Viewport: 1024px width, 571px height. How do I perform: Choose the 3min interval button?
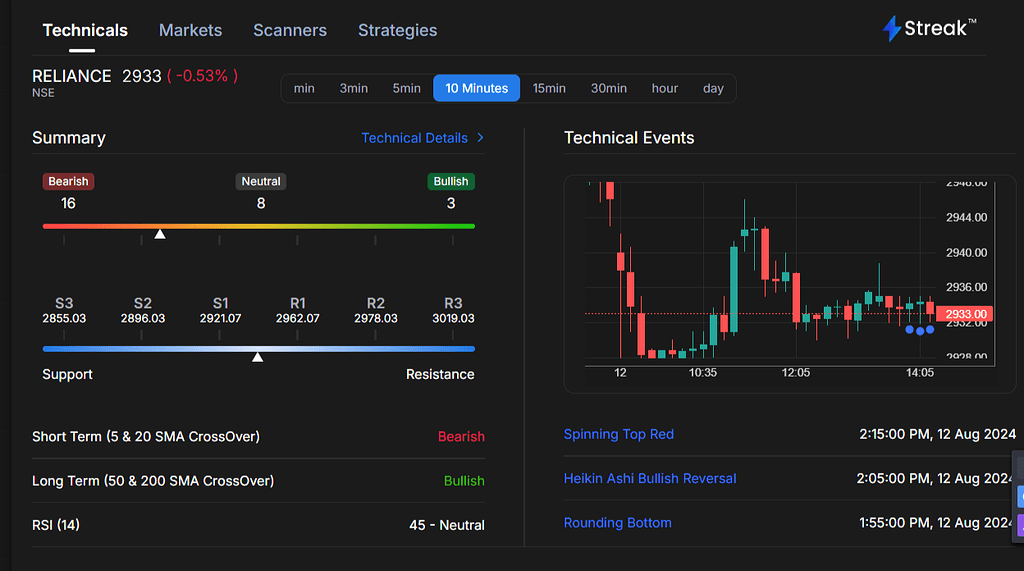tap(353, 88)
